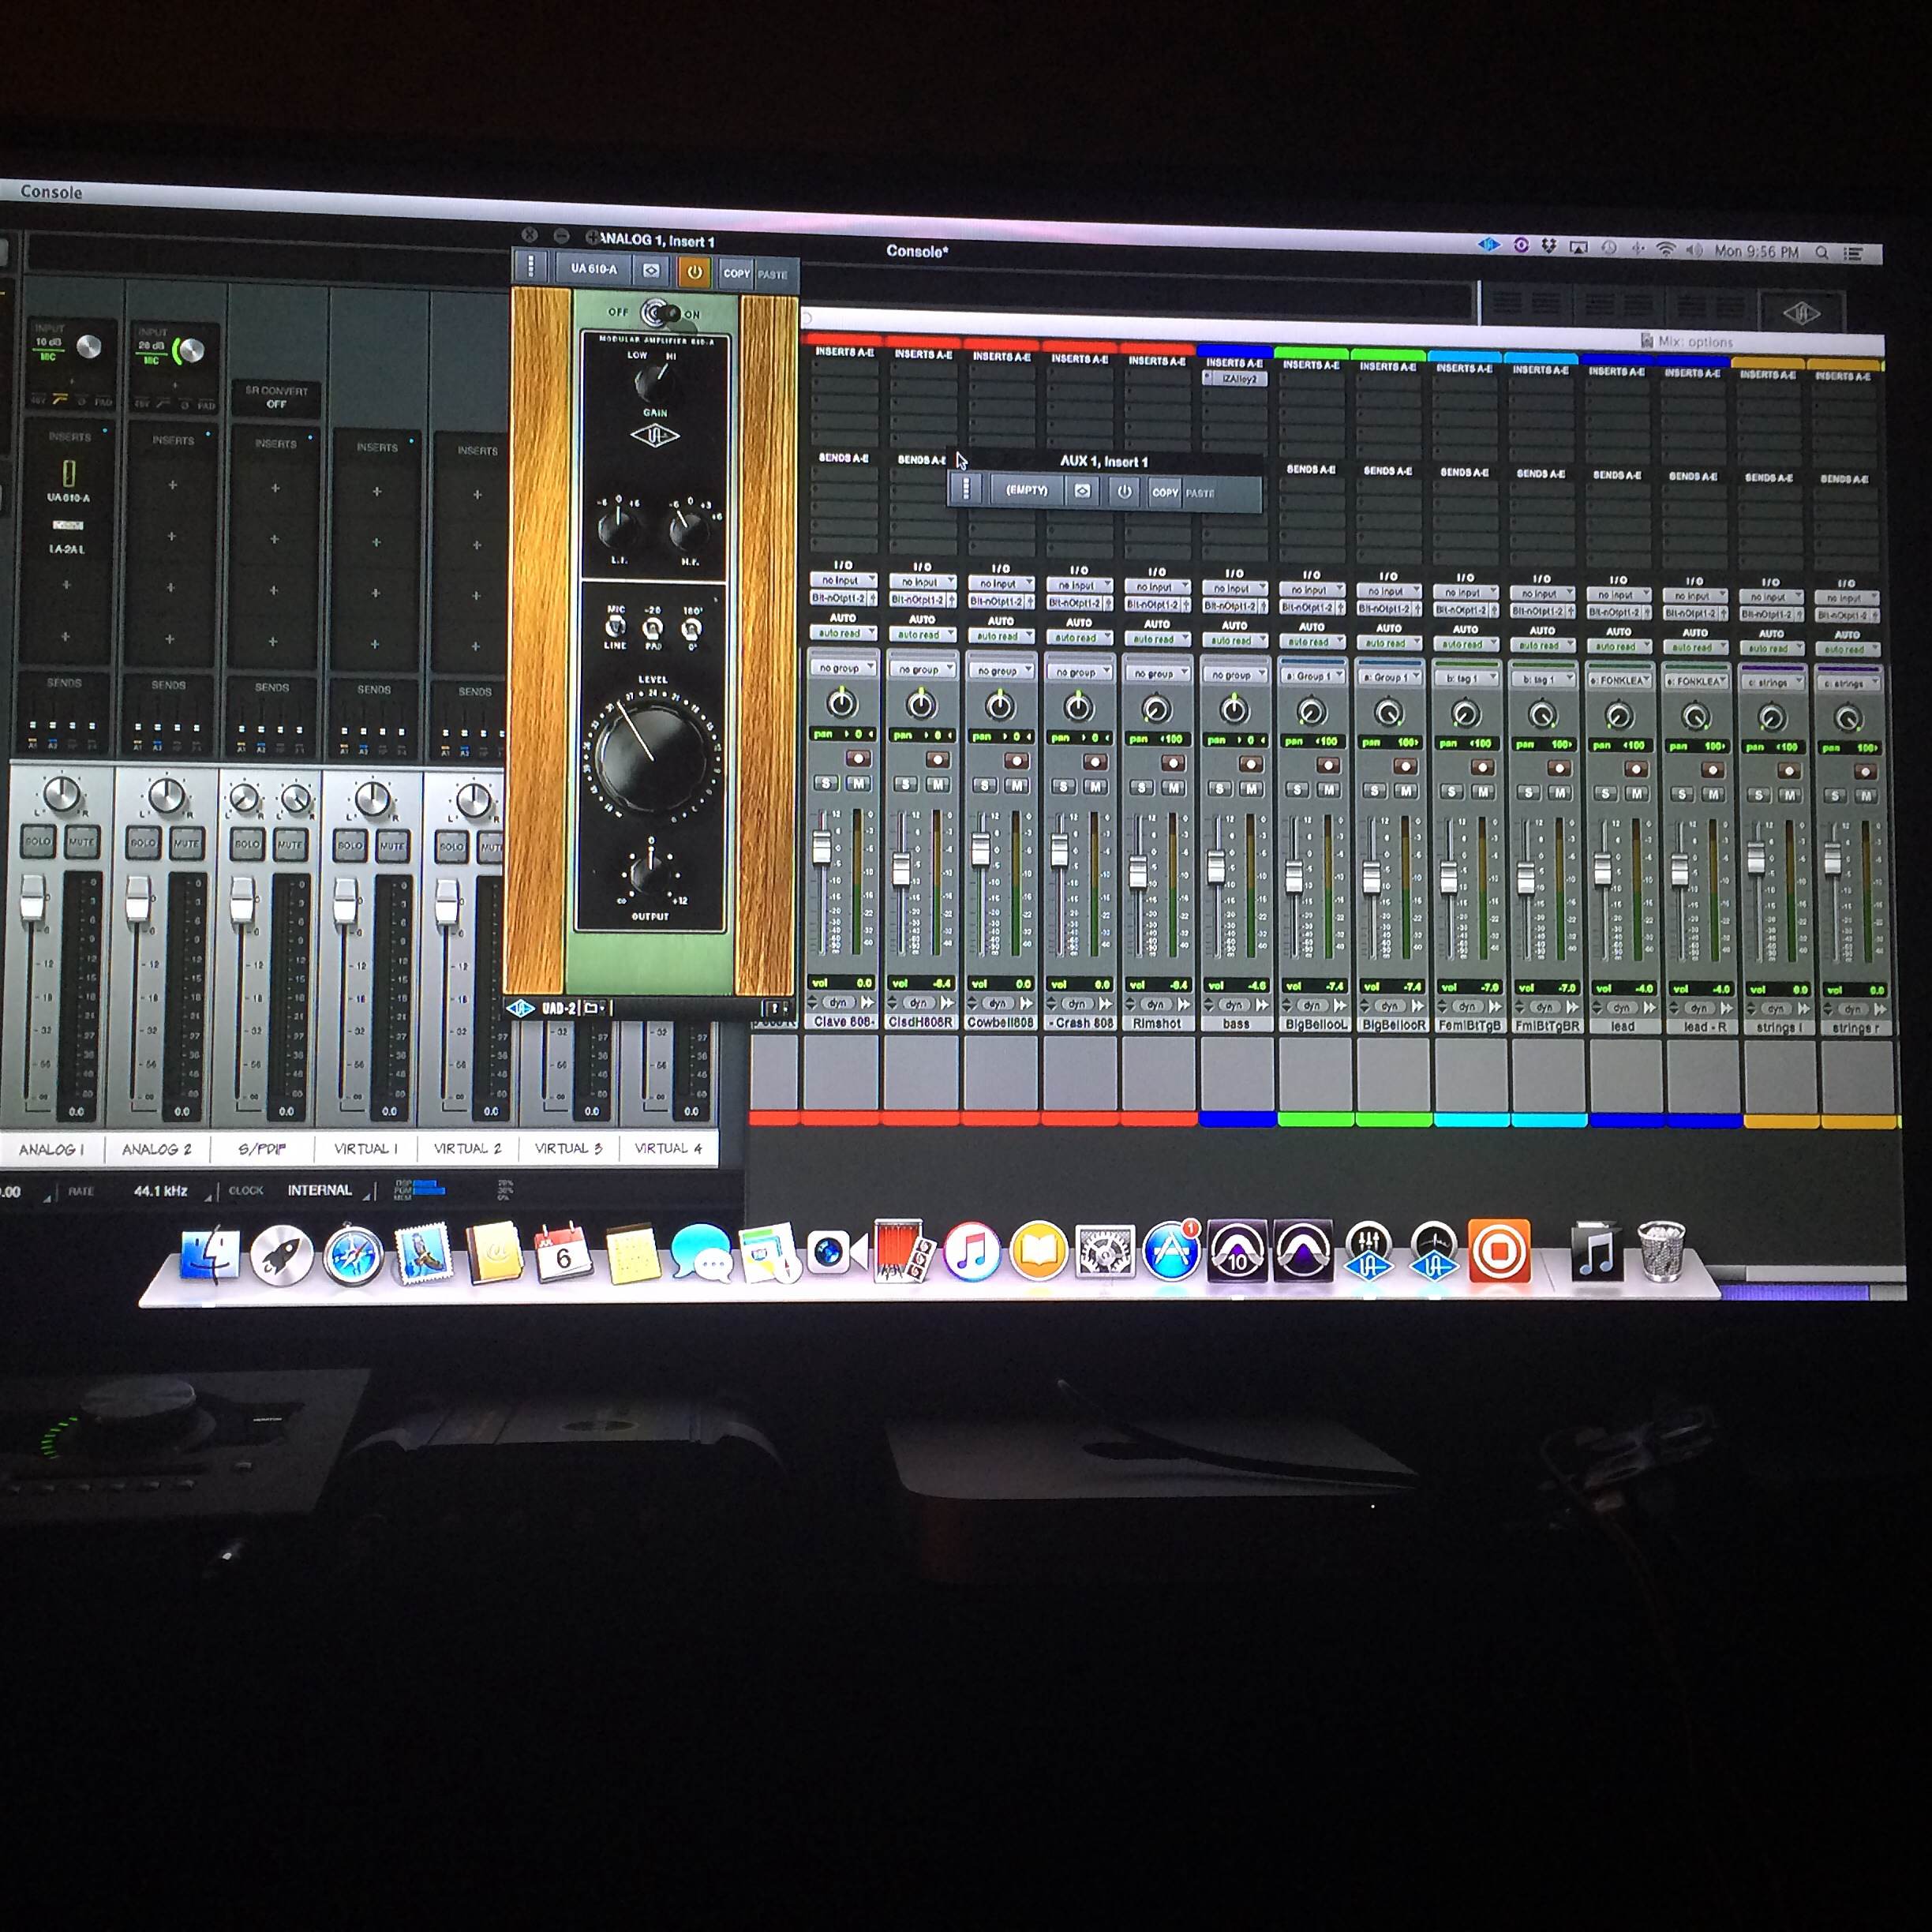
Task: Toggle the -20 PAD switch on the 610-A
Action: pos(653,629)
